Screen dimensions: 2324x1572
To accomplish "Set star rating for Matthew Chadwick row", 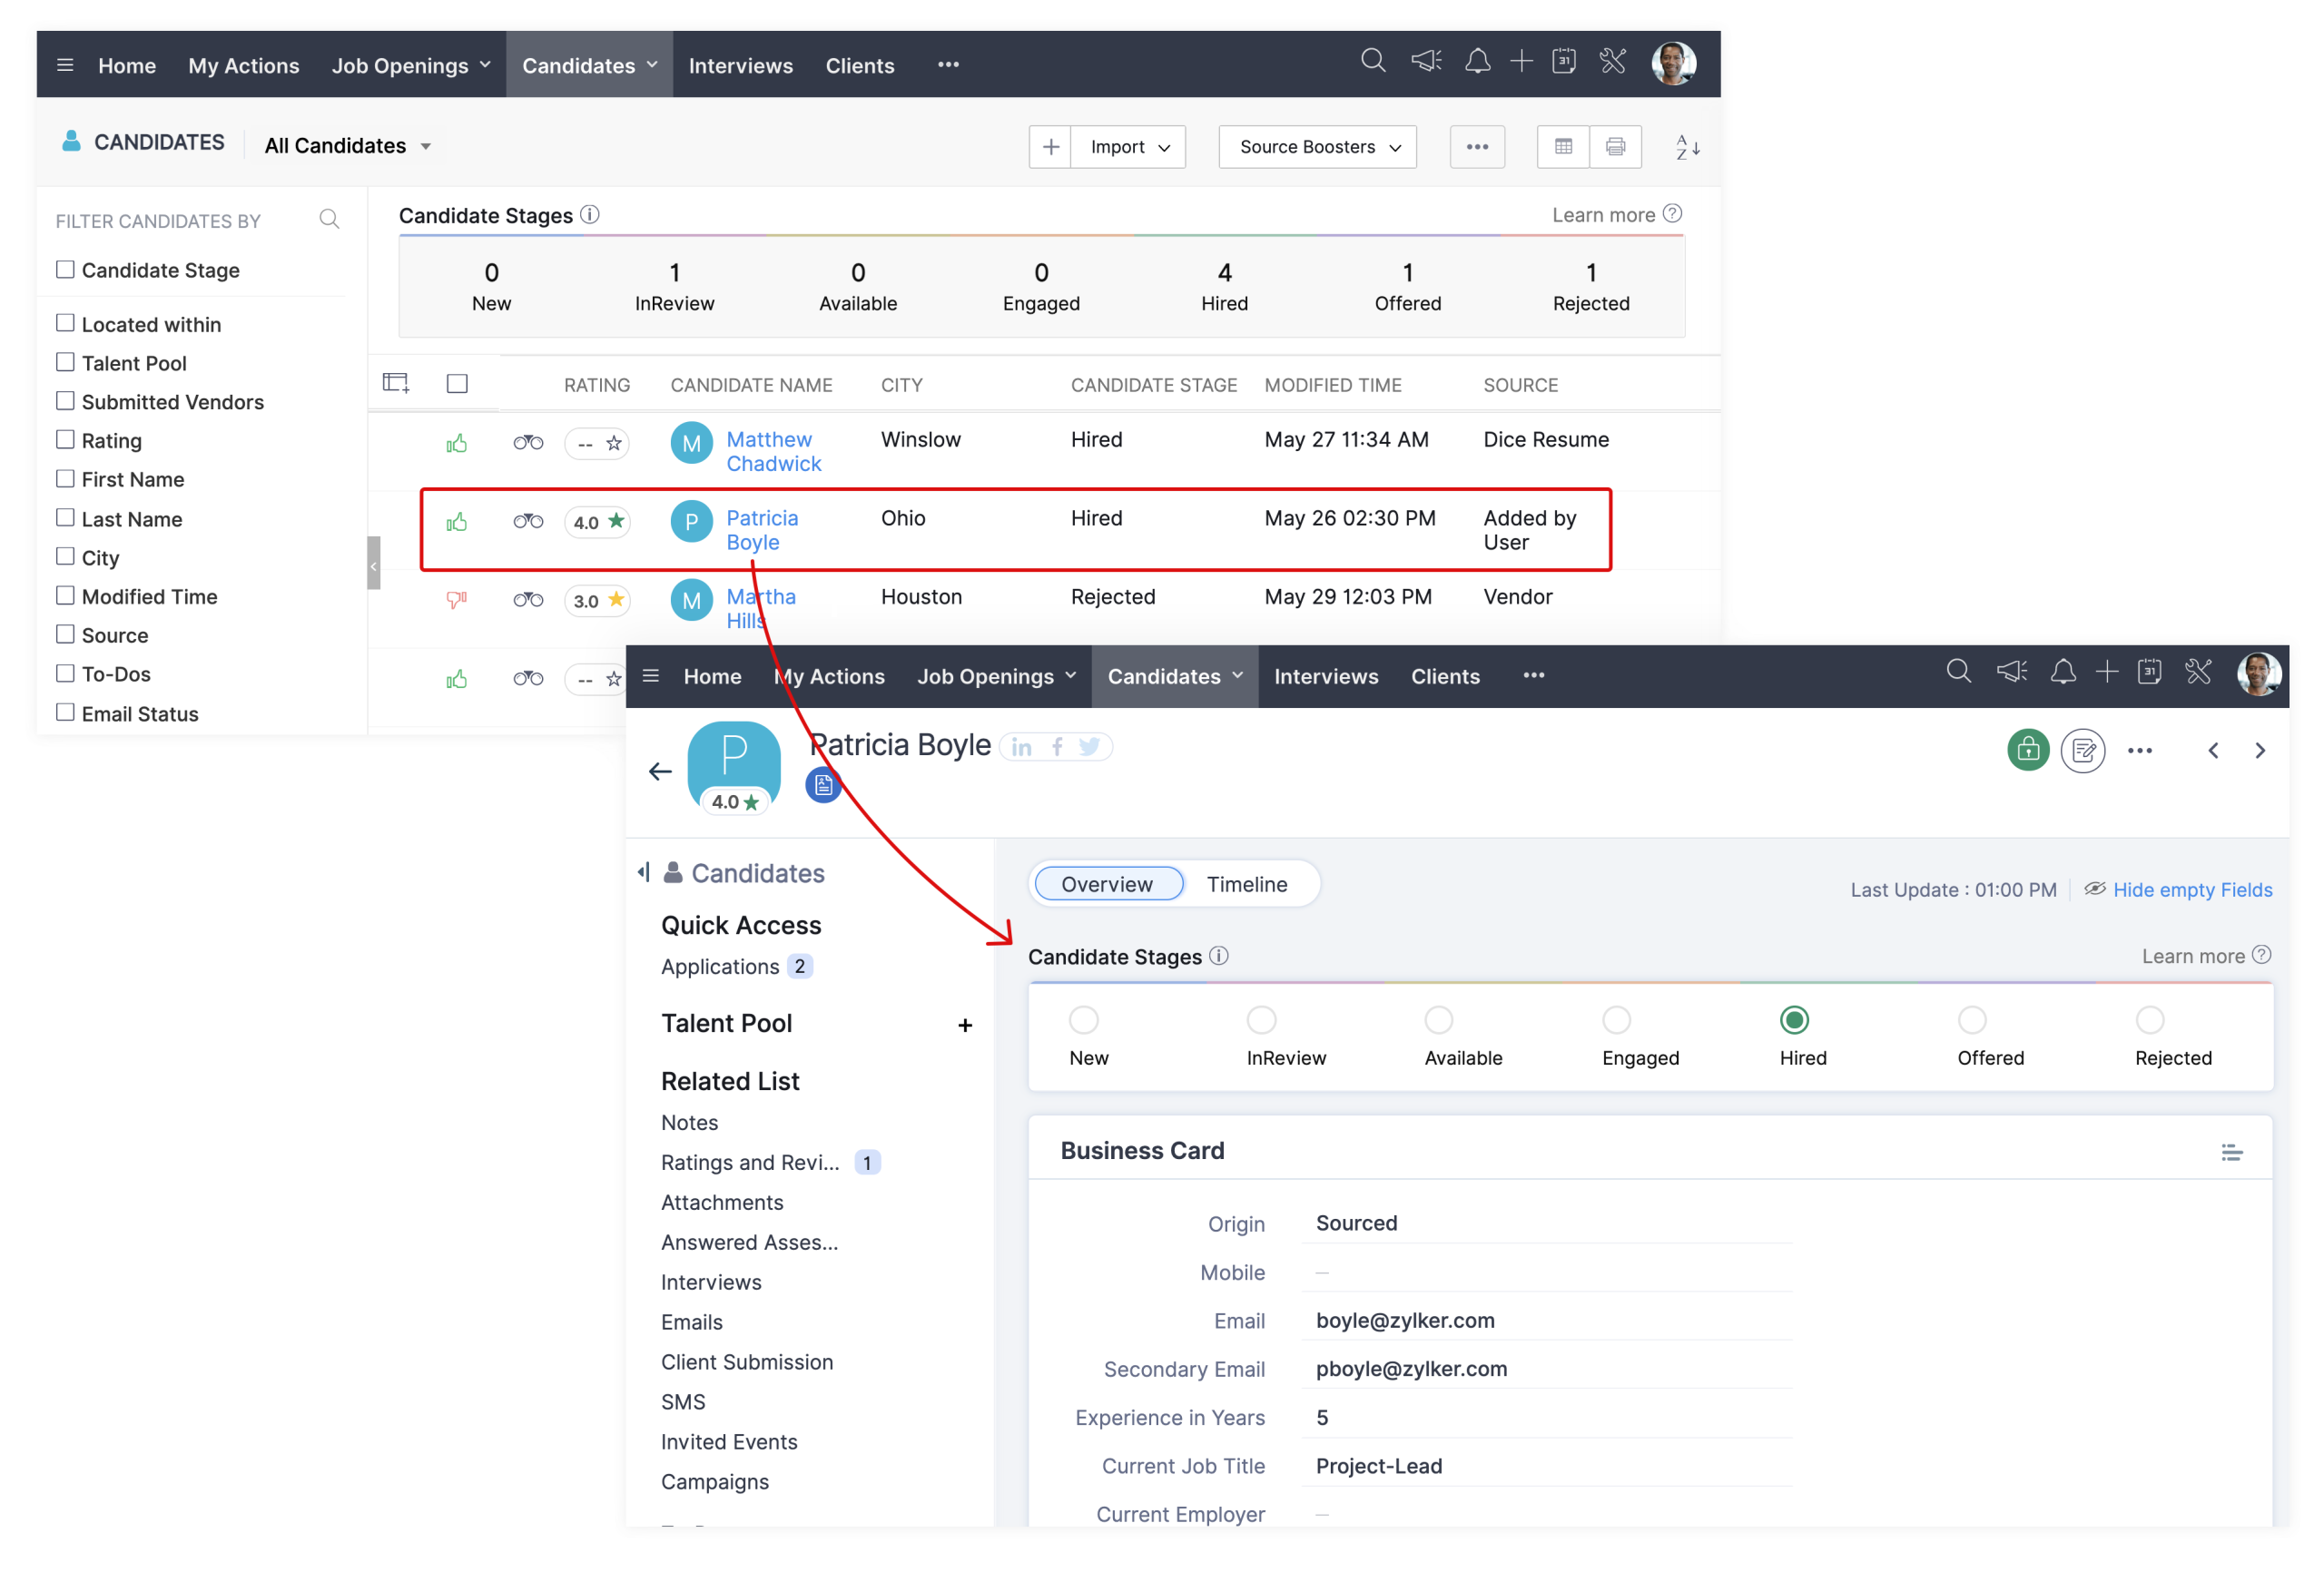I will click(x=614, y=443).
